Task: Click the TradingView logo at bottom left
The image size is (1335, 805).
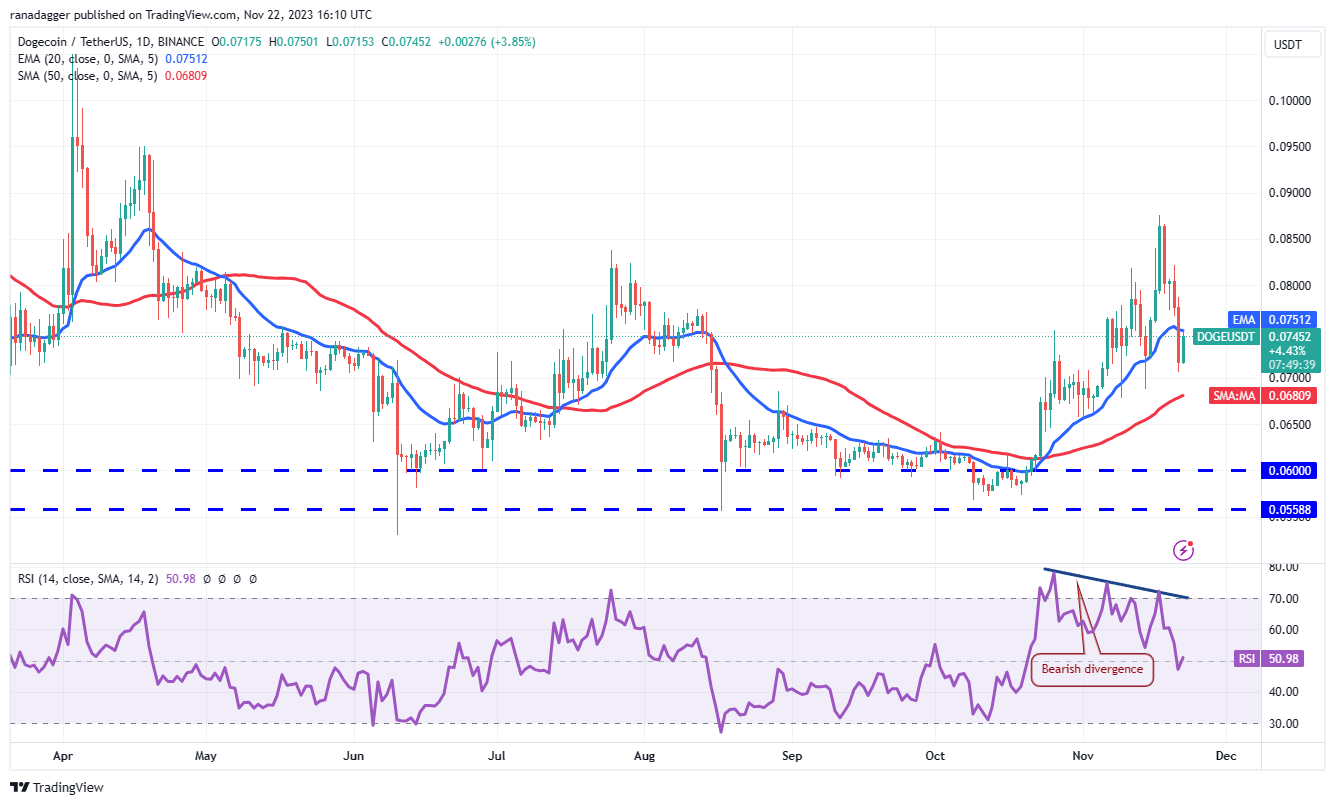Action: pyautogui.click(x=57, y=787)
